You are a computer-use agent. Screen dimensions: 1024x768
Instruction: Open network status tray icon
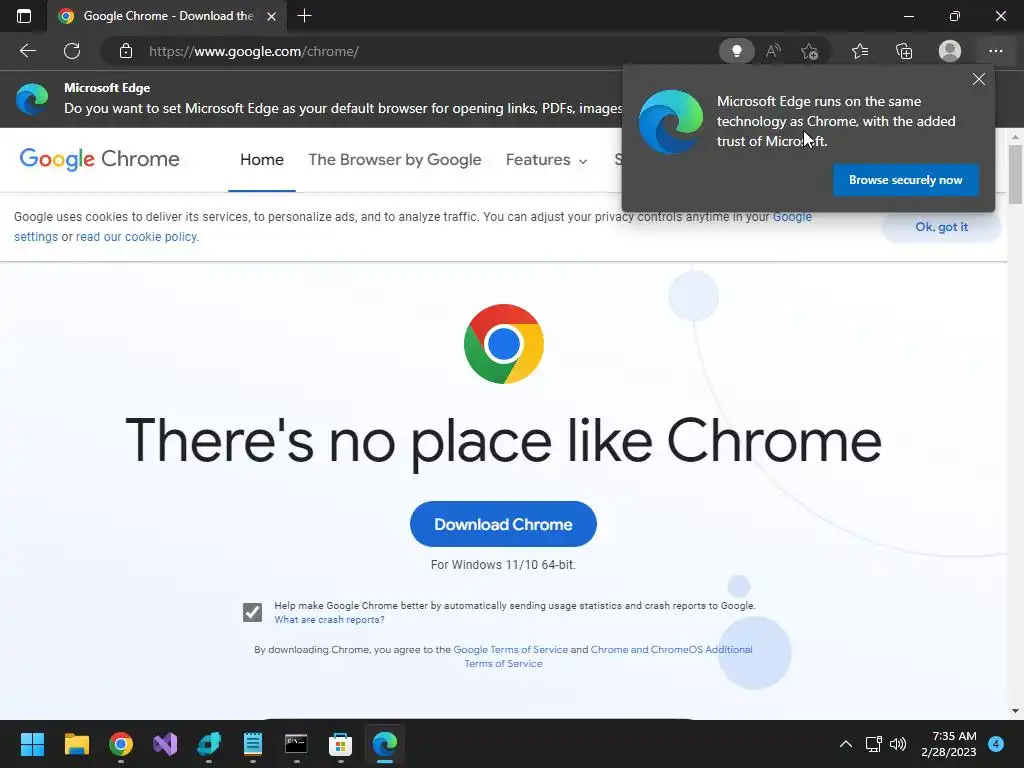[x=873, y=744]
